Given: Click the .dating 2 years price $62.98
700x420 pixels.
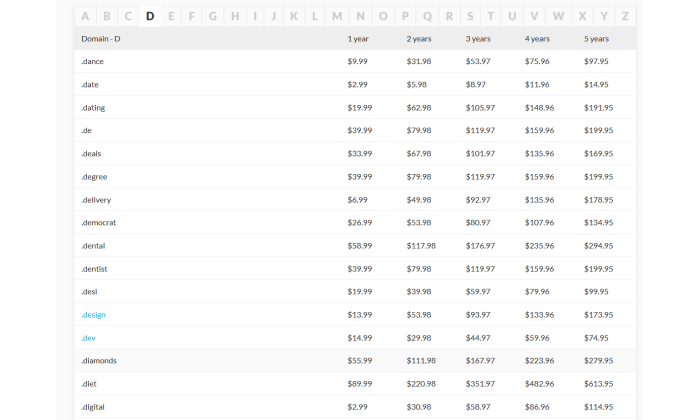Looking at the screenshot, I should tap(419, 108).
